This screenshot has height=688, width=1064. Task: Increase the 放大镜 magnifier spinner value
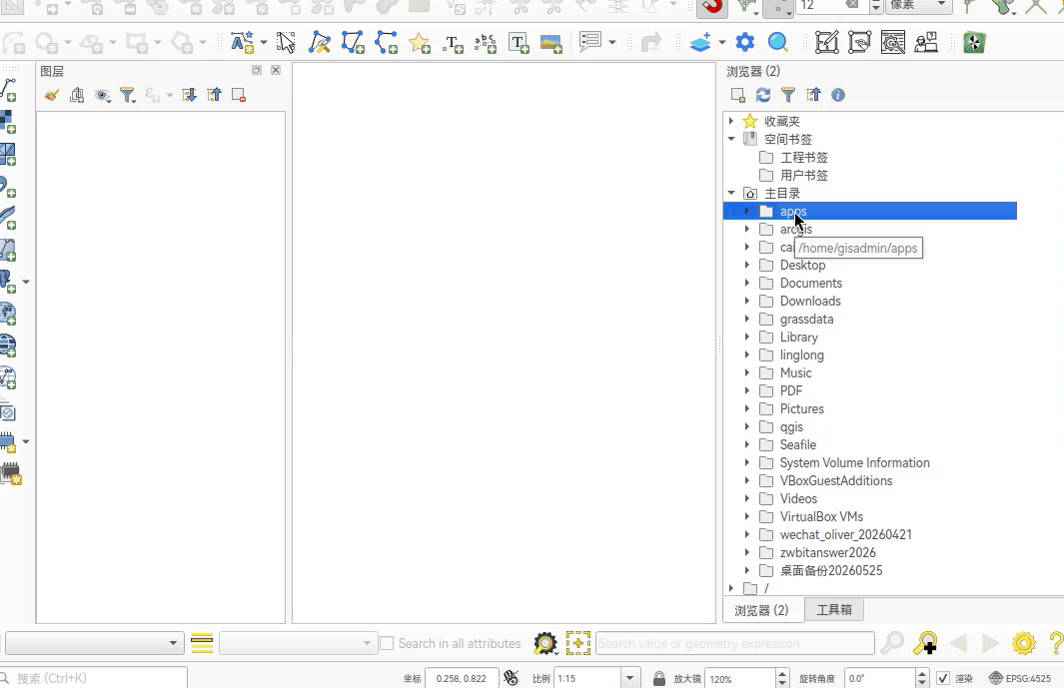[782, 673]
